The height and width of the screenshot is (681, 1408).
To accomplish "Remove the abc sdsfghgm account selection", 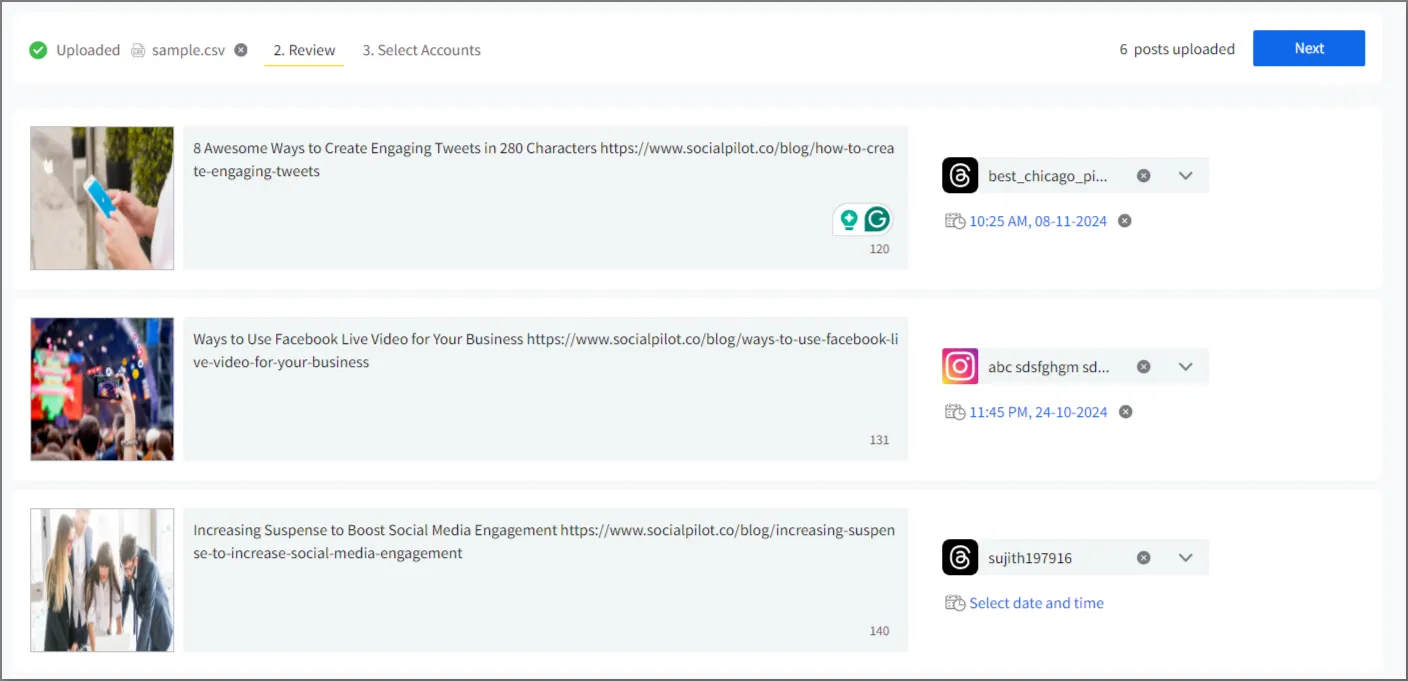I will coord(1144,367).
